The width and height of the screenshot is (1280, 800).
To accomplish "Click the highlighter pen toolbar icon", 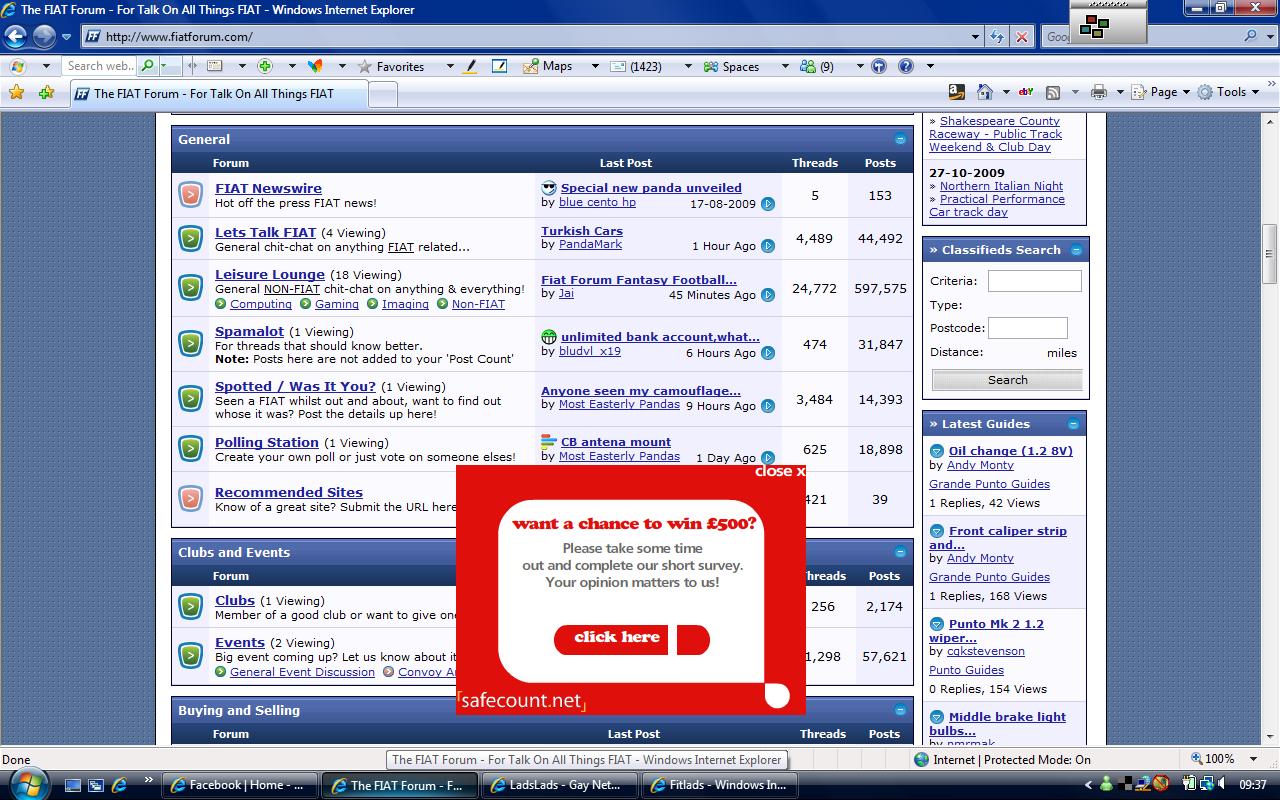I will click(x=472, y=66).
